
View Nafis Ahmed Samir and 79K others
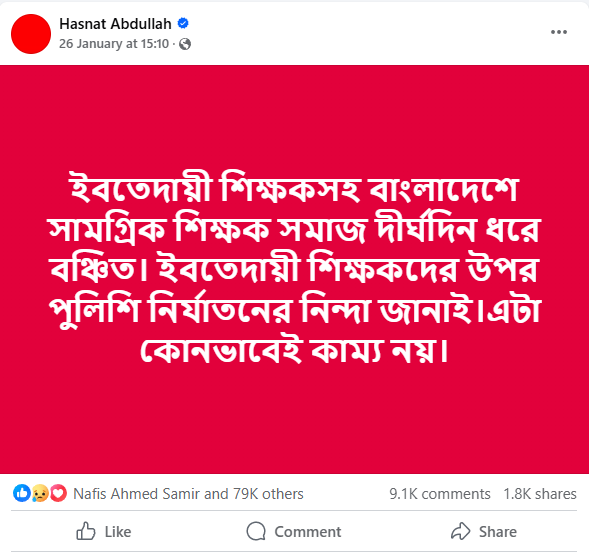[x=188, y=494]
